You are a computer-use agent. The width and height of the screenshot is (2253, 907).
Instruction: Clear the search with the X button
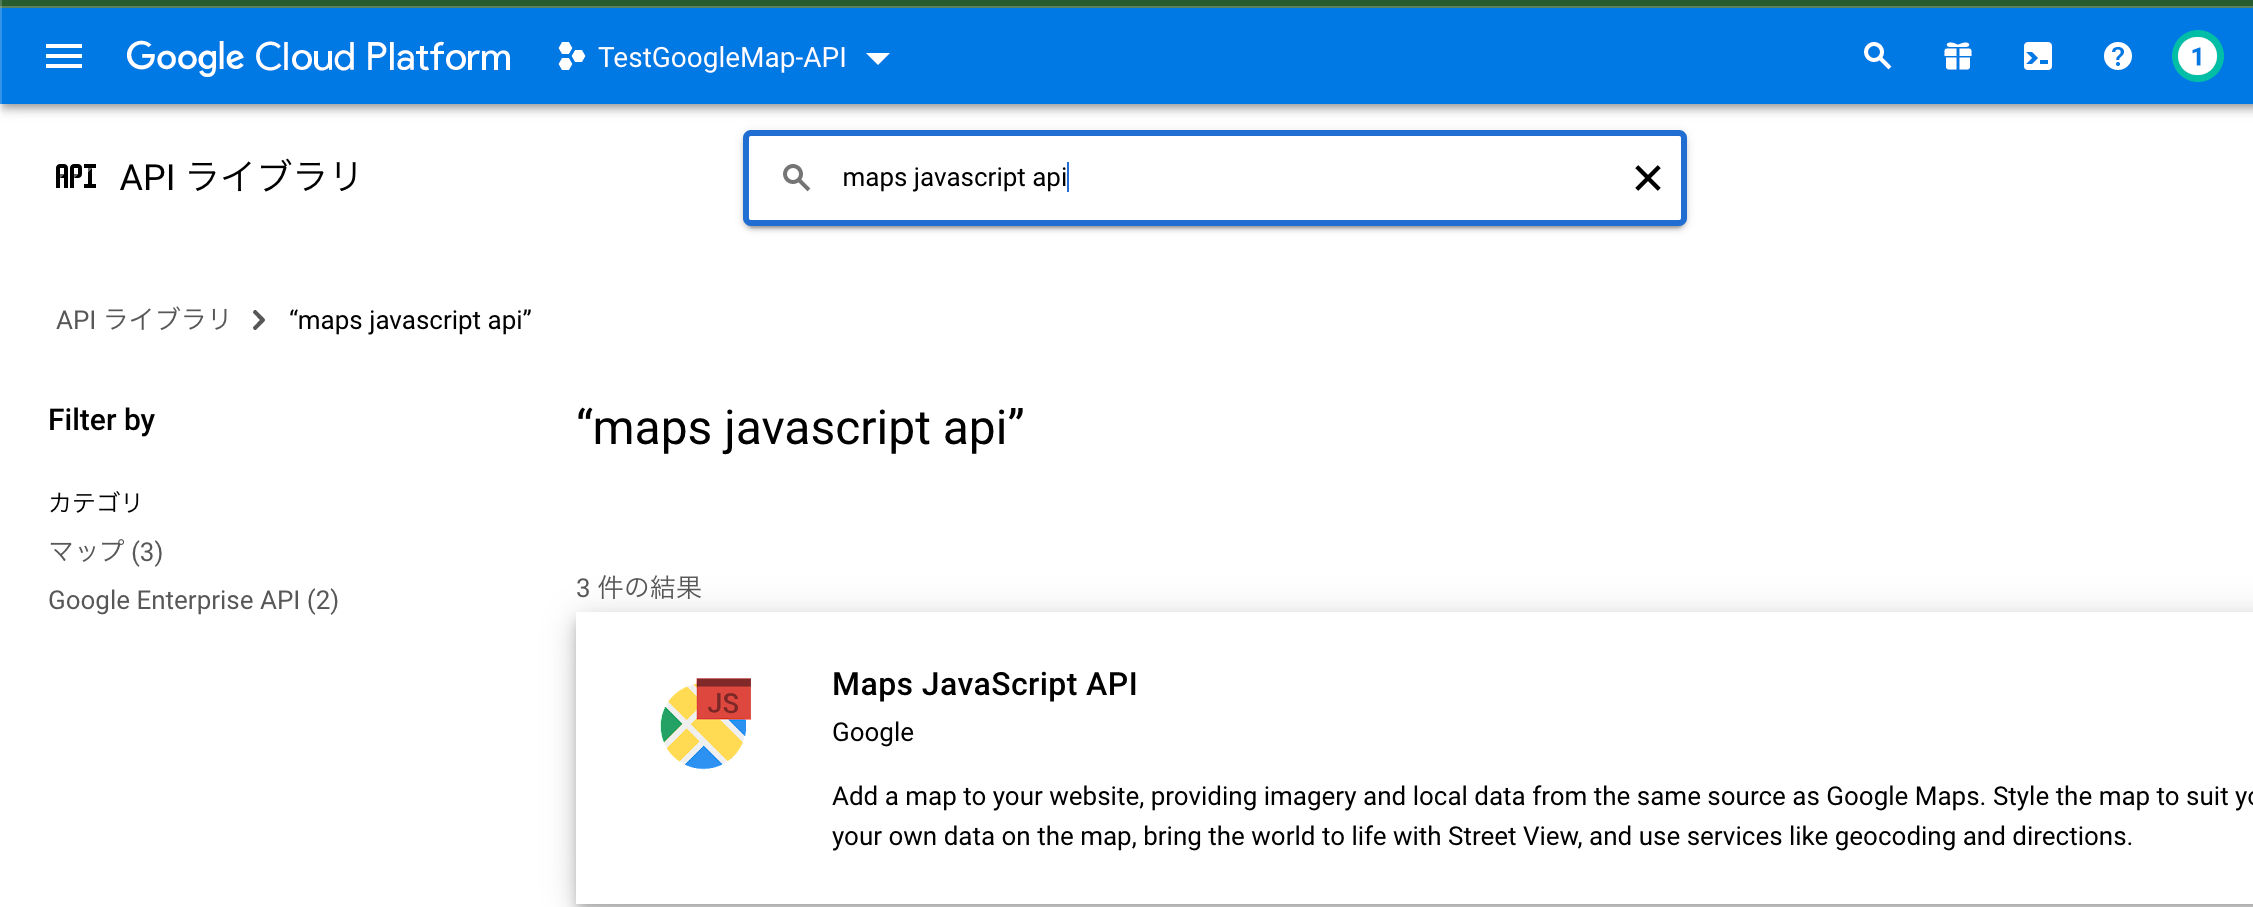click(1647, 178)
